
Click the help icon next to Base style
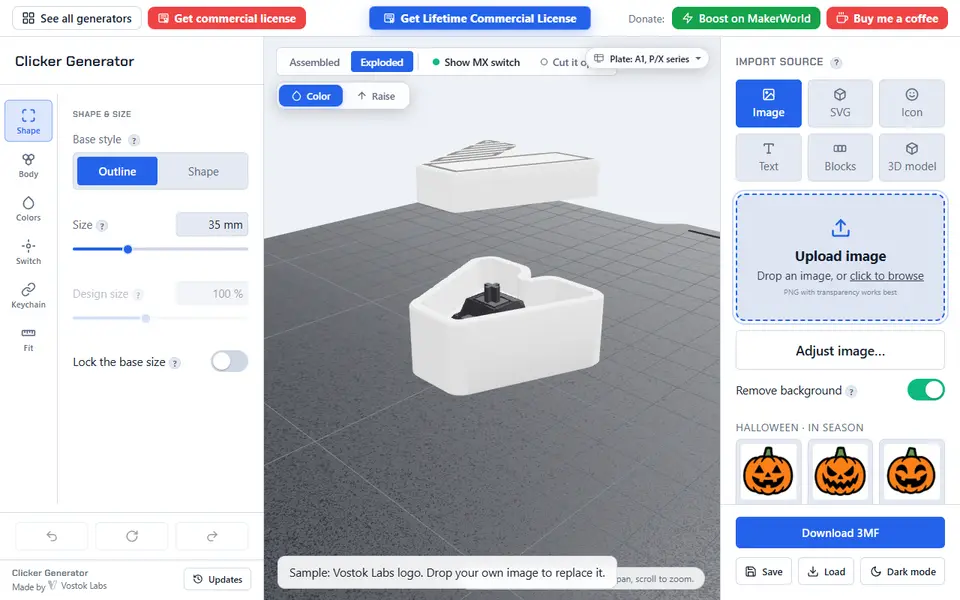(x=134, y=140)
